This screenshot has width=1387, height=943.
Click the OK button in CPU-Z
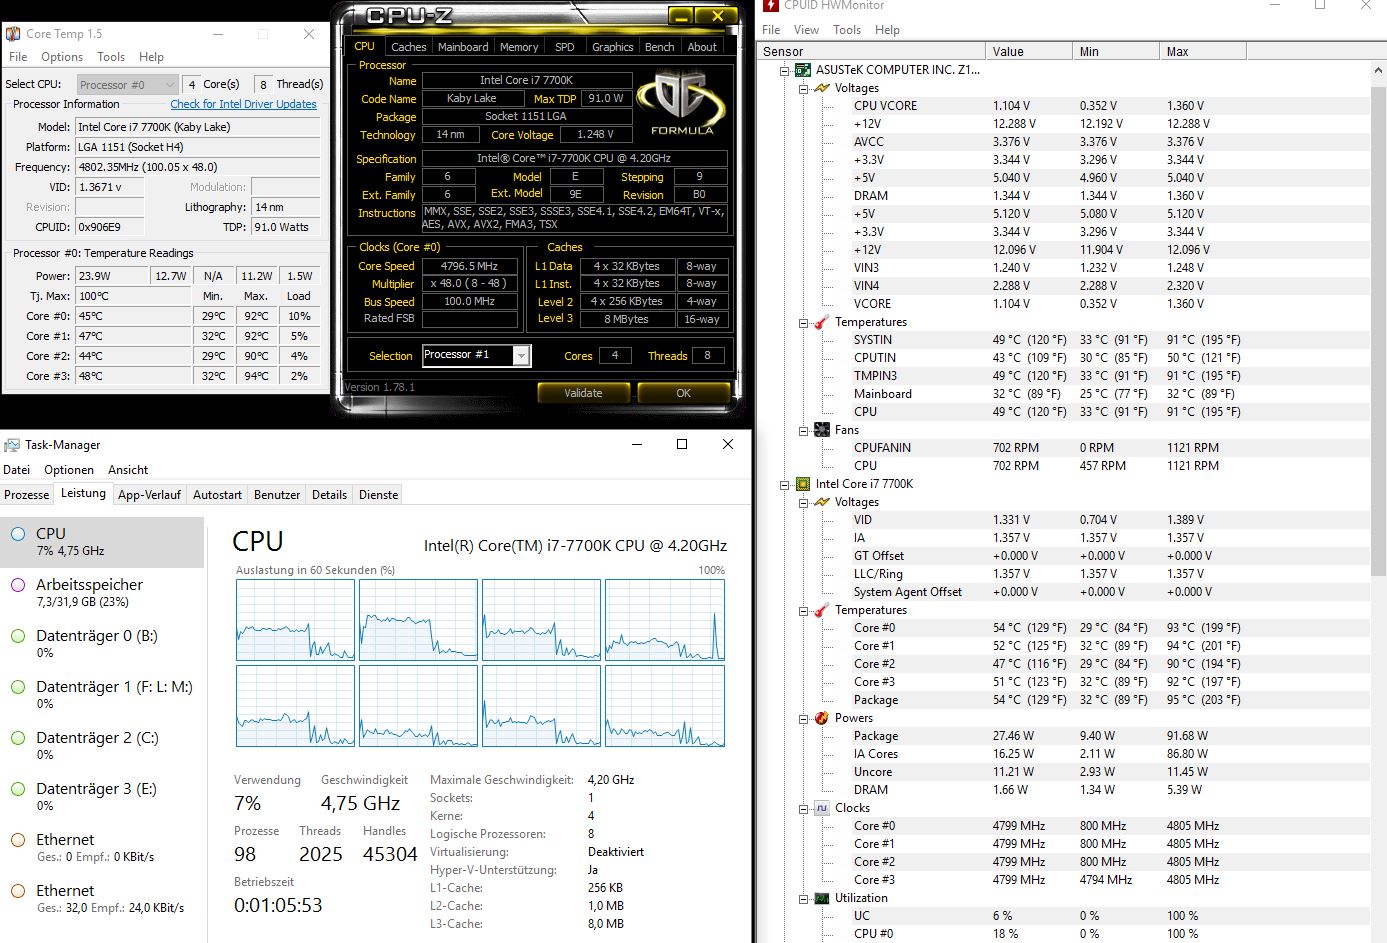tap(683, 393)
